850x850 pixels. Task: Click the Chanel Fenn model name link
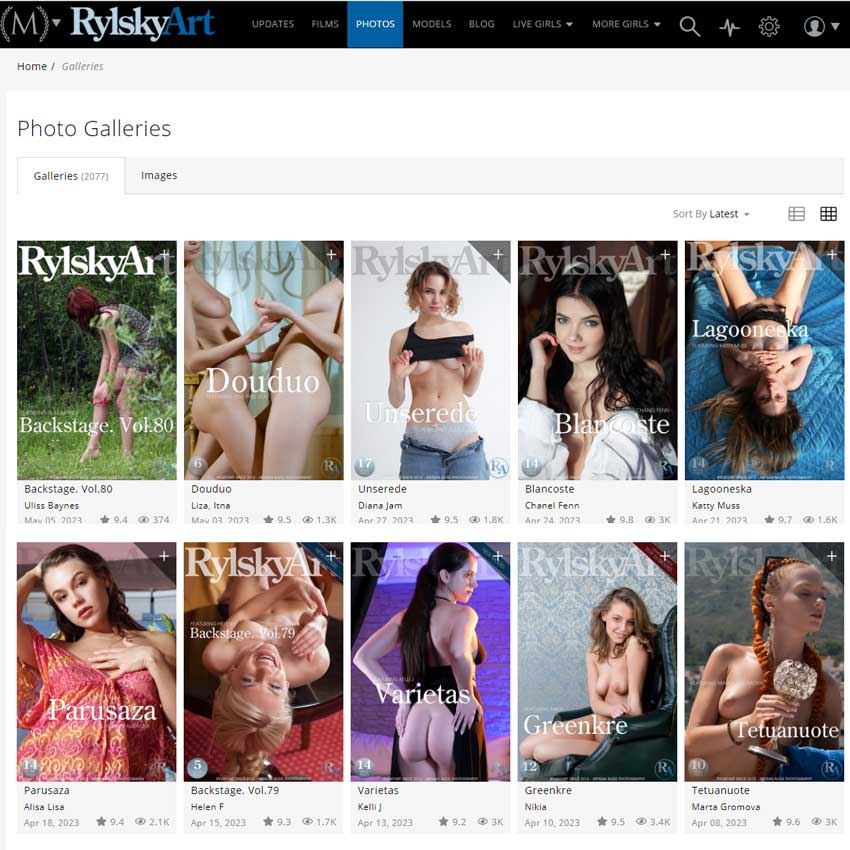[552, 505]
